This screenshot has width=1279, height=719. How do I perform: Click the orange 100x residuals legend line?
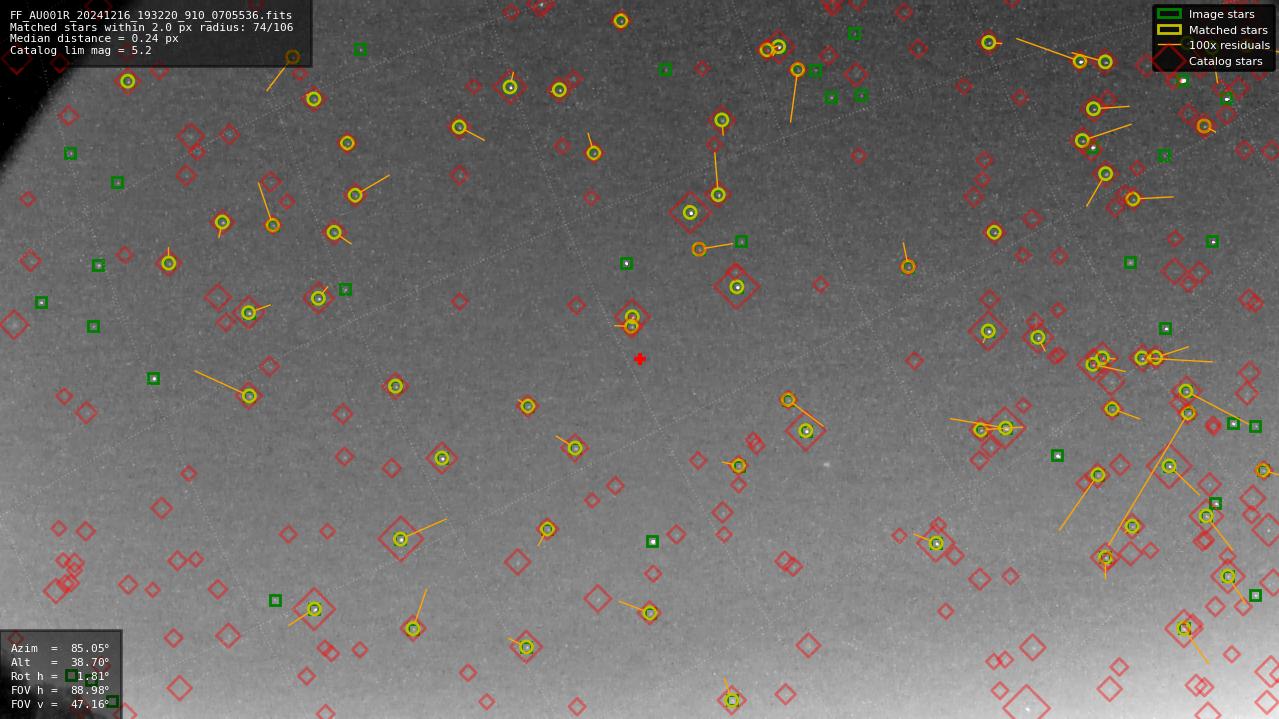point(1169,45)
